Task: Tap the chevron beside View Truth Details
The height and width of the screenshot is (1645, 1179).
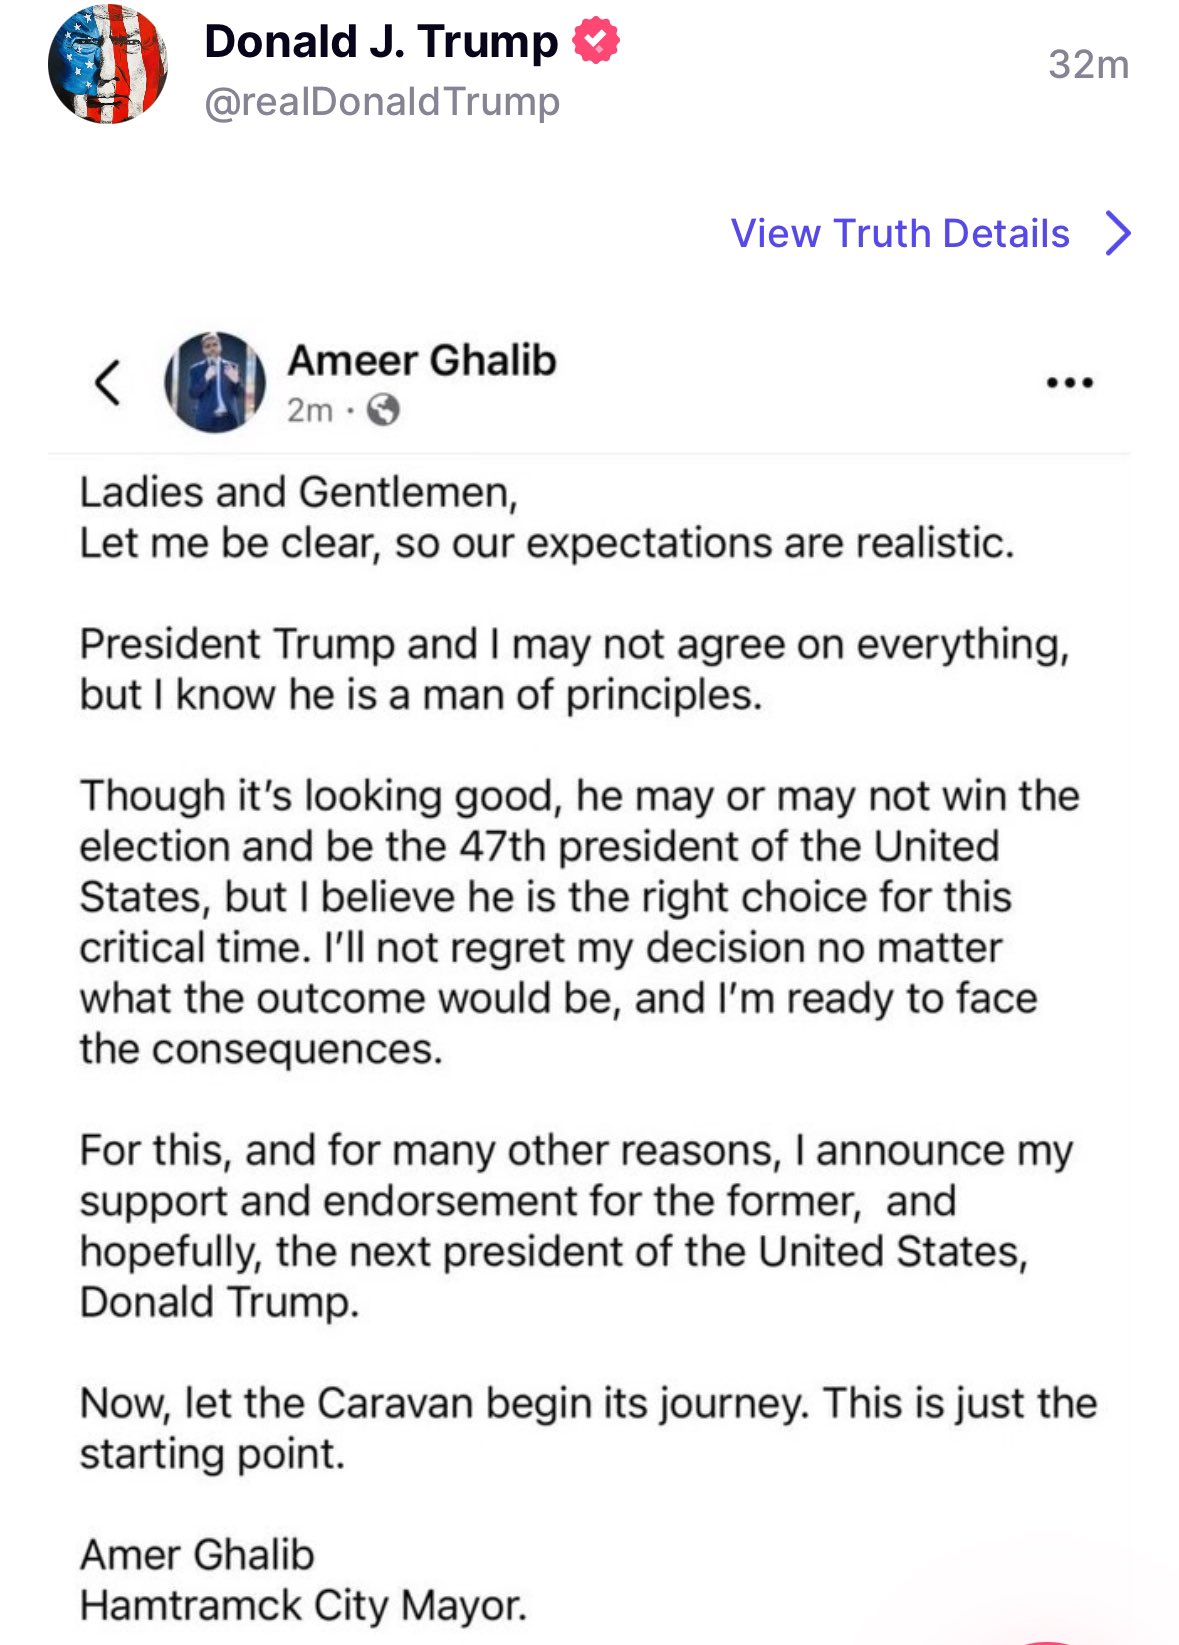Action: pos(1118,233)
